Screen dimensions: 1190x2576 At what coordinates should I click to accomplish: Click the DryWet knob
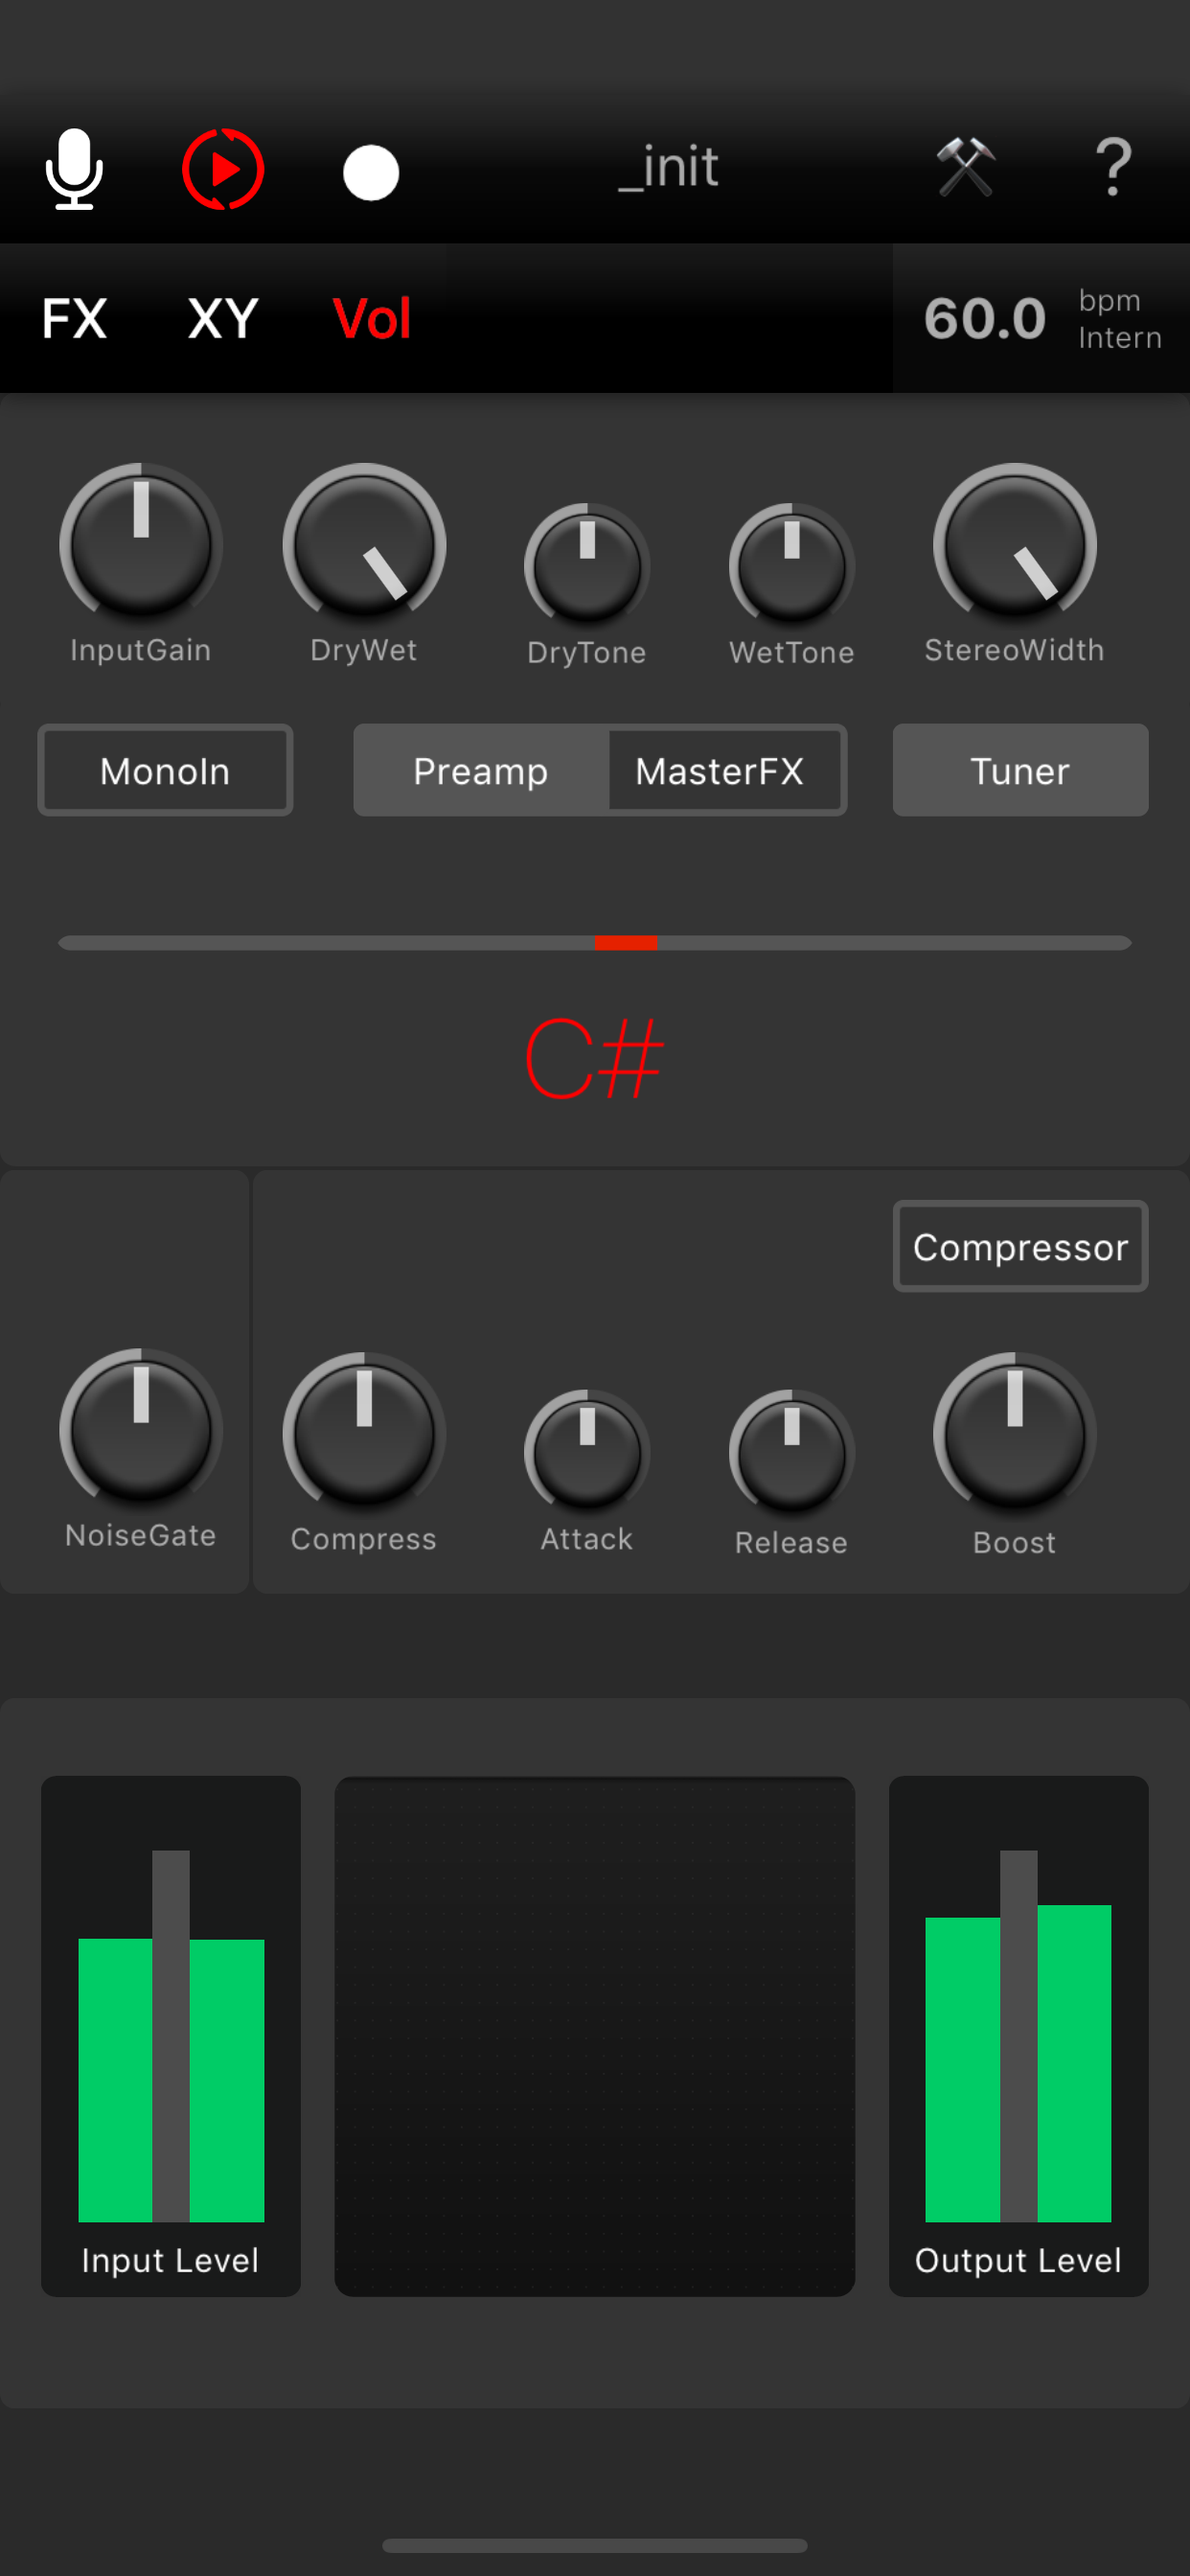[364, 543]
